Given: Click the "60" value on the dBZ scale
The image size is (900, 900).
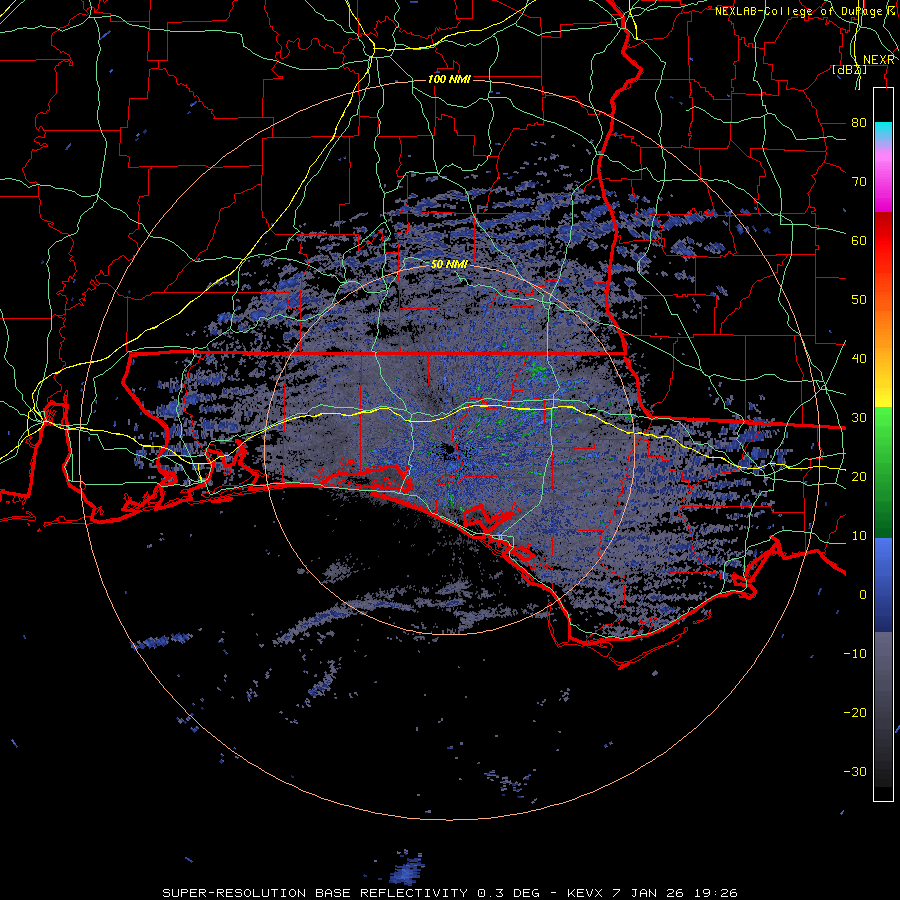Looking at the screenshot, I should [x=859, y=240].
